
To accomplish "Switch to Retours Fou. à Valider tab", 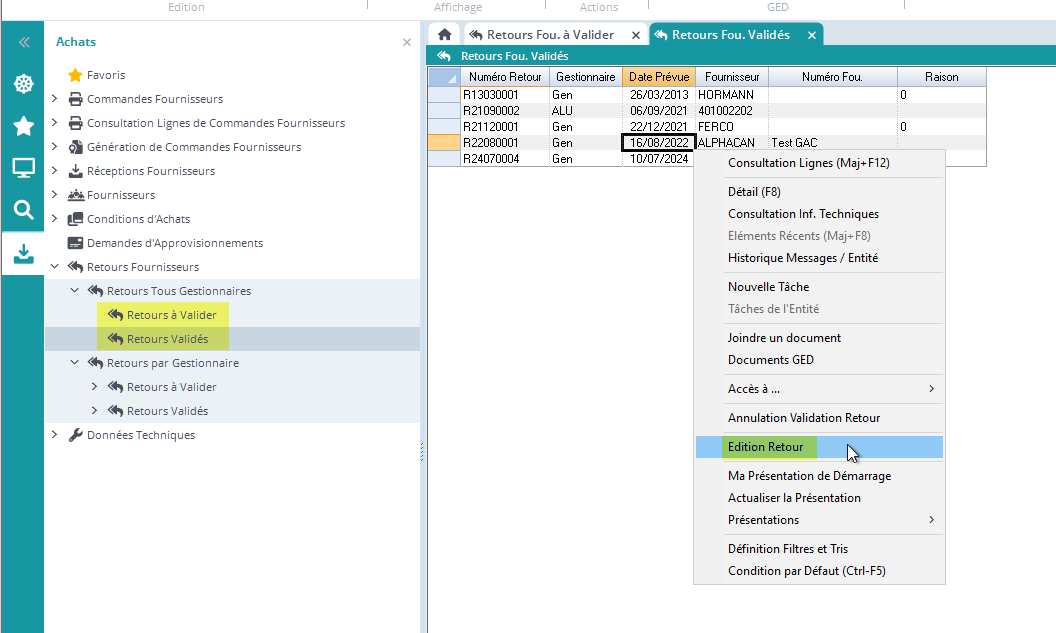I will pos(550,35).
